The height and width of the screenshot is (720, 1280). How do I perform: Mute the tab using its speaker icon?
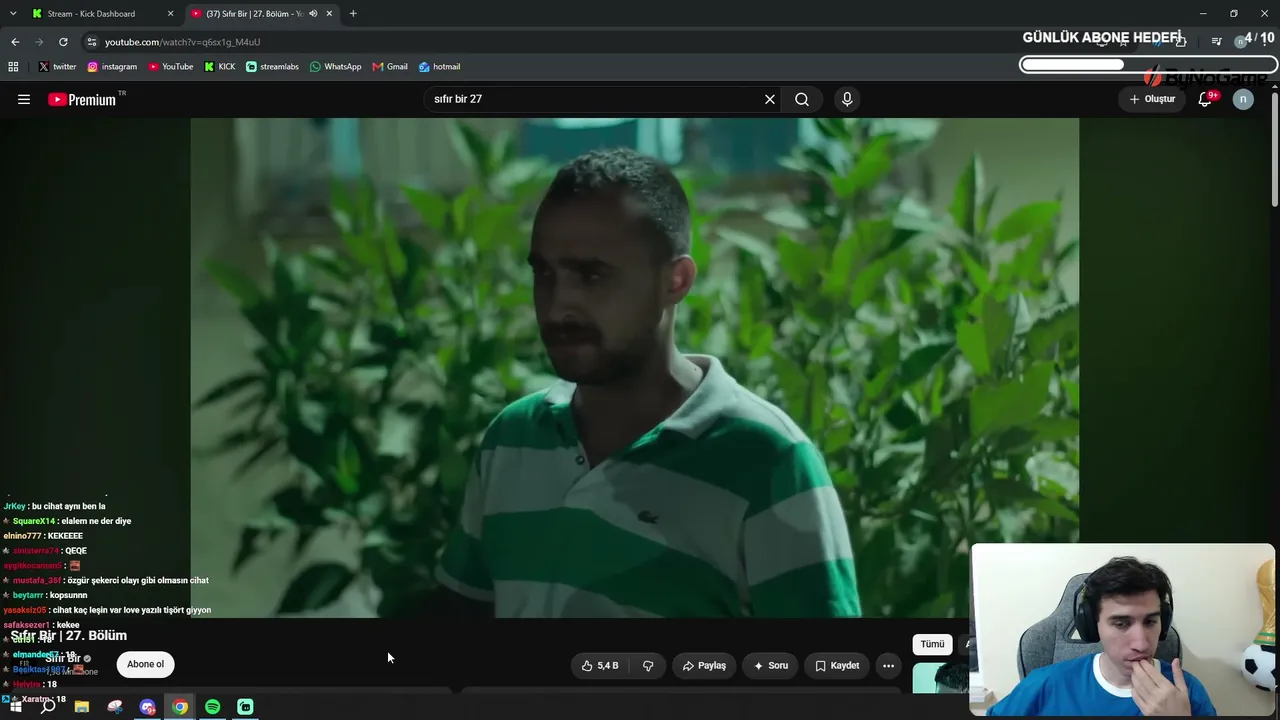pyautogui.click(x=313, y=14)
